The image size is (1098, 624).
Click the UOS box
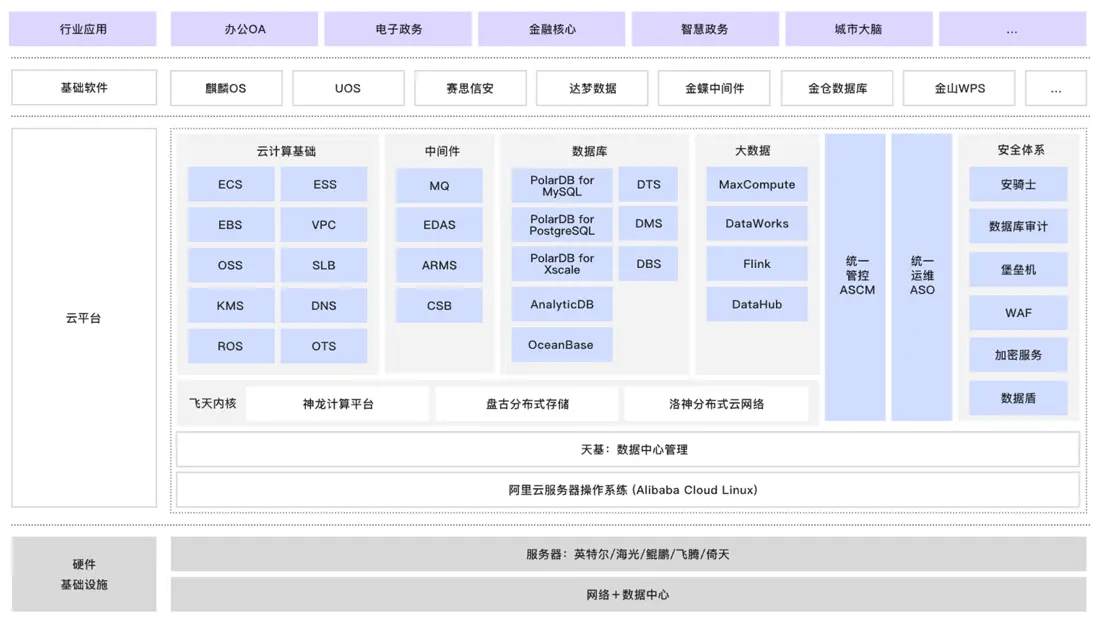click(x=348, y=88)
